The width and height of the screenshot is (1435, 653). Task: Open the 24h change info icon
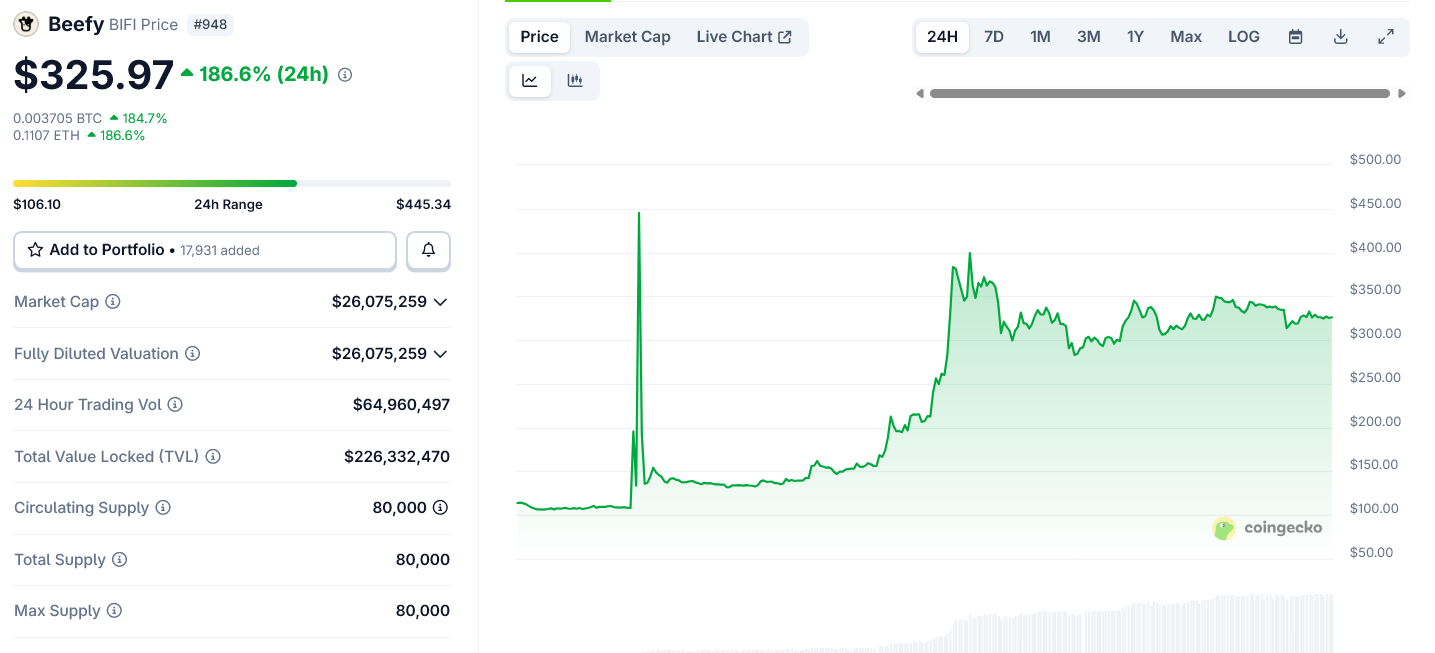pyautogui.click(x=345, y=75)
